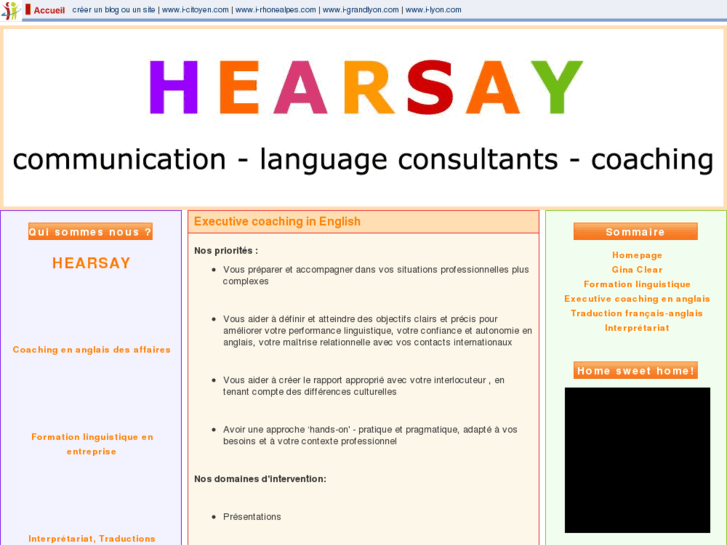Click the banner tagline 'communication - language consultants - coaching'
This screenshot has width=727, height=545.
click(363, 160)
